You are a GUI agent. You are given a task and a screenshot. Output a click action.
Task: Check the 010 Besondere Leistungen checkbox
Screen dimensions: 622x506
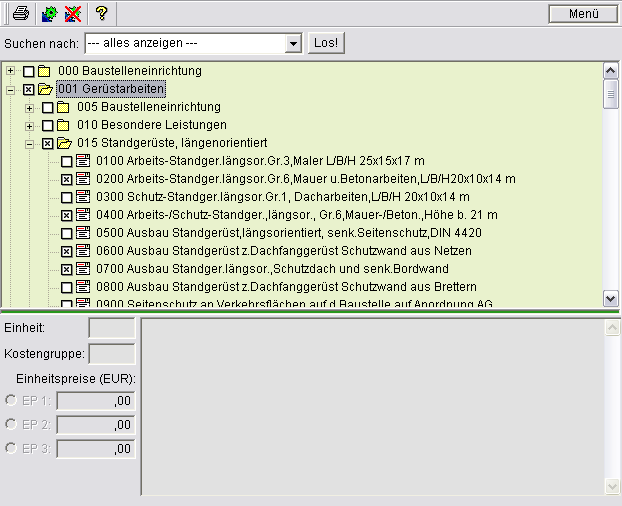click(x=48, y=126)
